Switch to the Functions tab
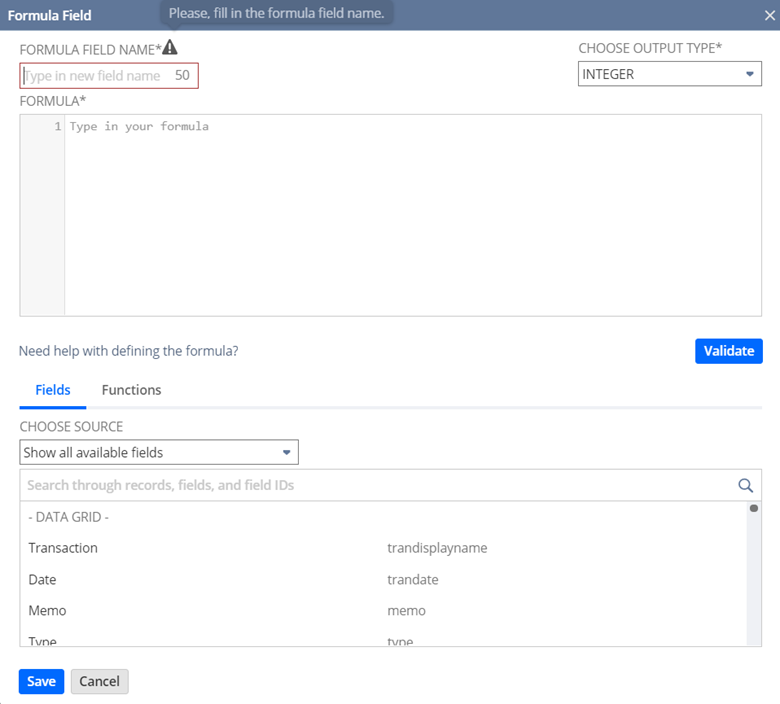This screenshot has width=780, height=704. tap(131, 390)
